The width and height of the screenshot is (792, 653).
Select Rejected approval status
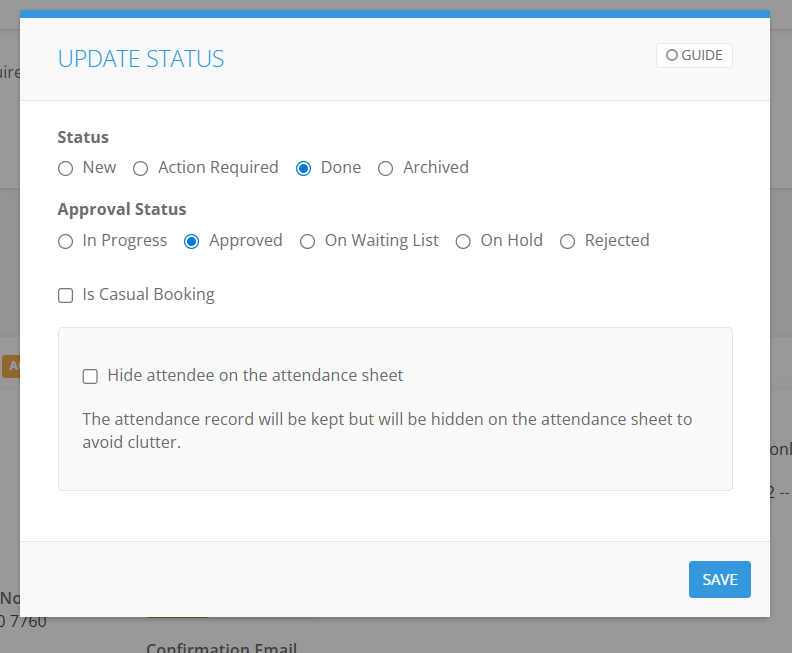568,241
